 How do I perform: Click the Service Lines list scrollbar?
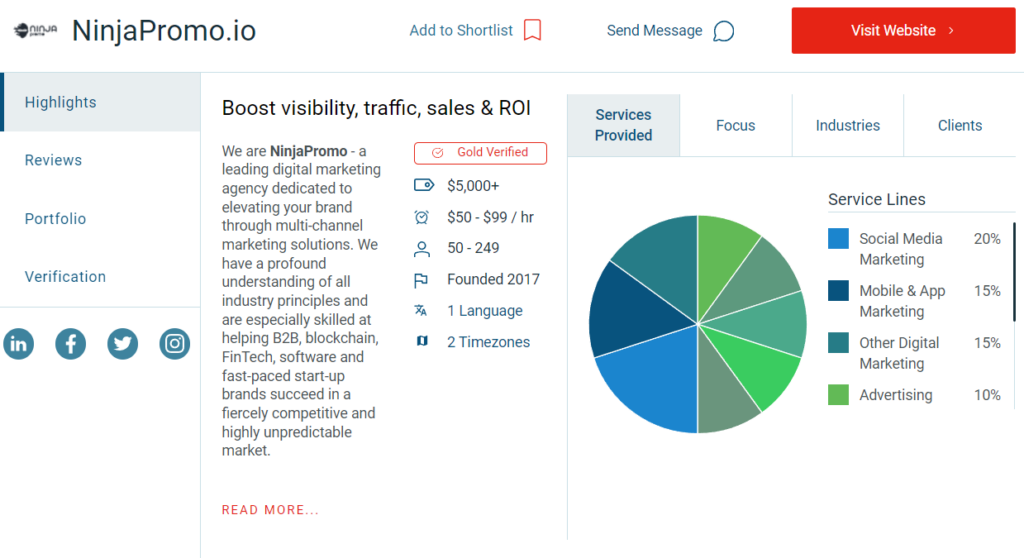click(1014, 272)
